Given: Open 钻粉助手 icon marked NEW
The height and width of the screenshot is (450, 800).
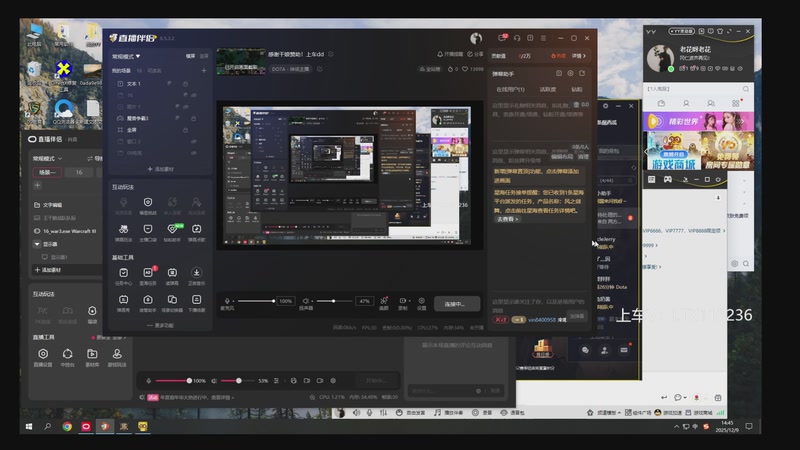Looking at the screenshot, I should (172, 229).
